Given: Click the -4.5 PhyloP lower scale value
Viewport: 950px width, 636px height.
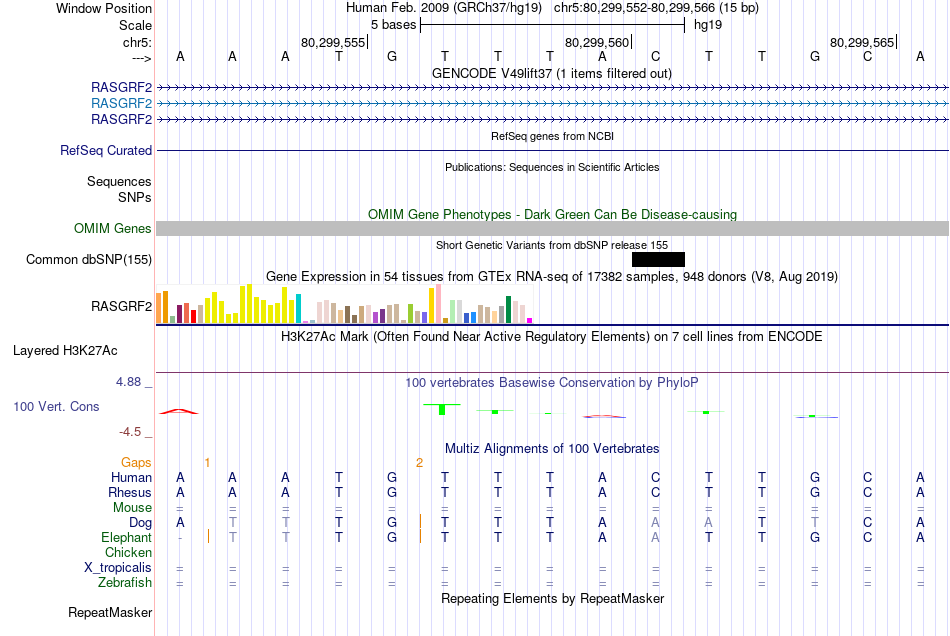Looking at the screenshot, I should click(x=130, y=432).
